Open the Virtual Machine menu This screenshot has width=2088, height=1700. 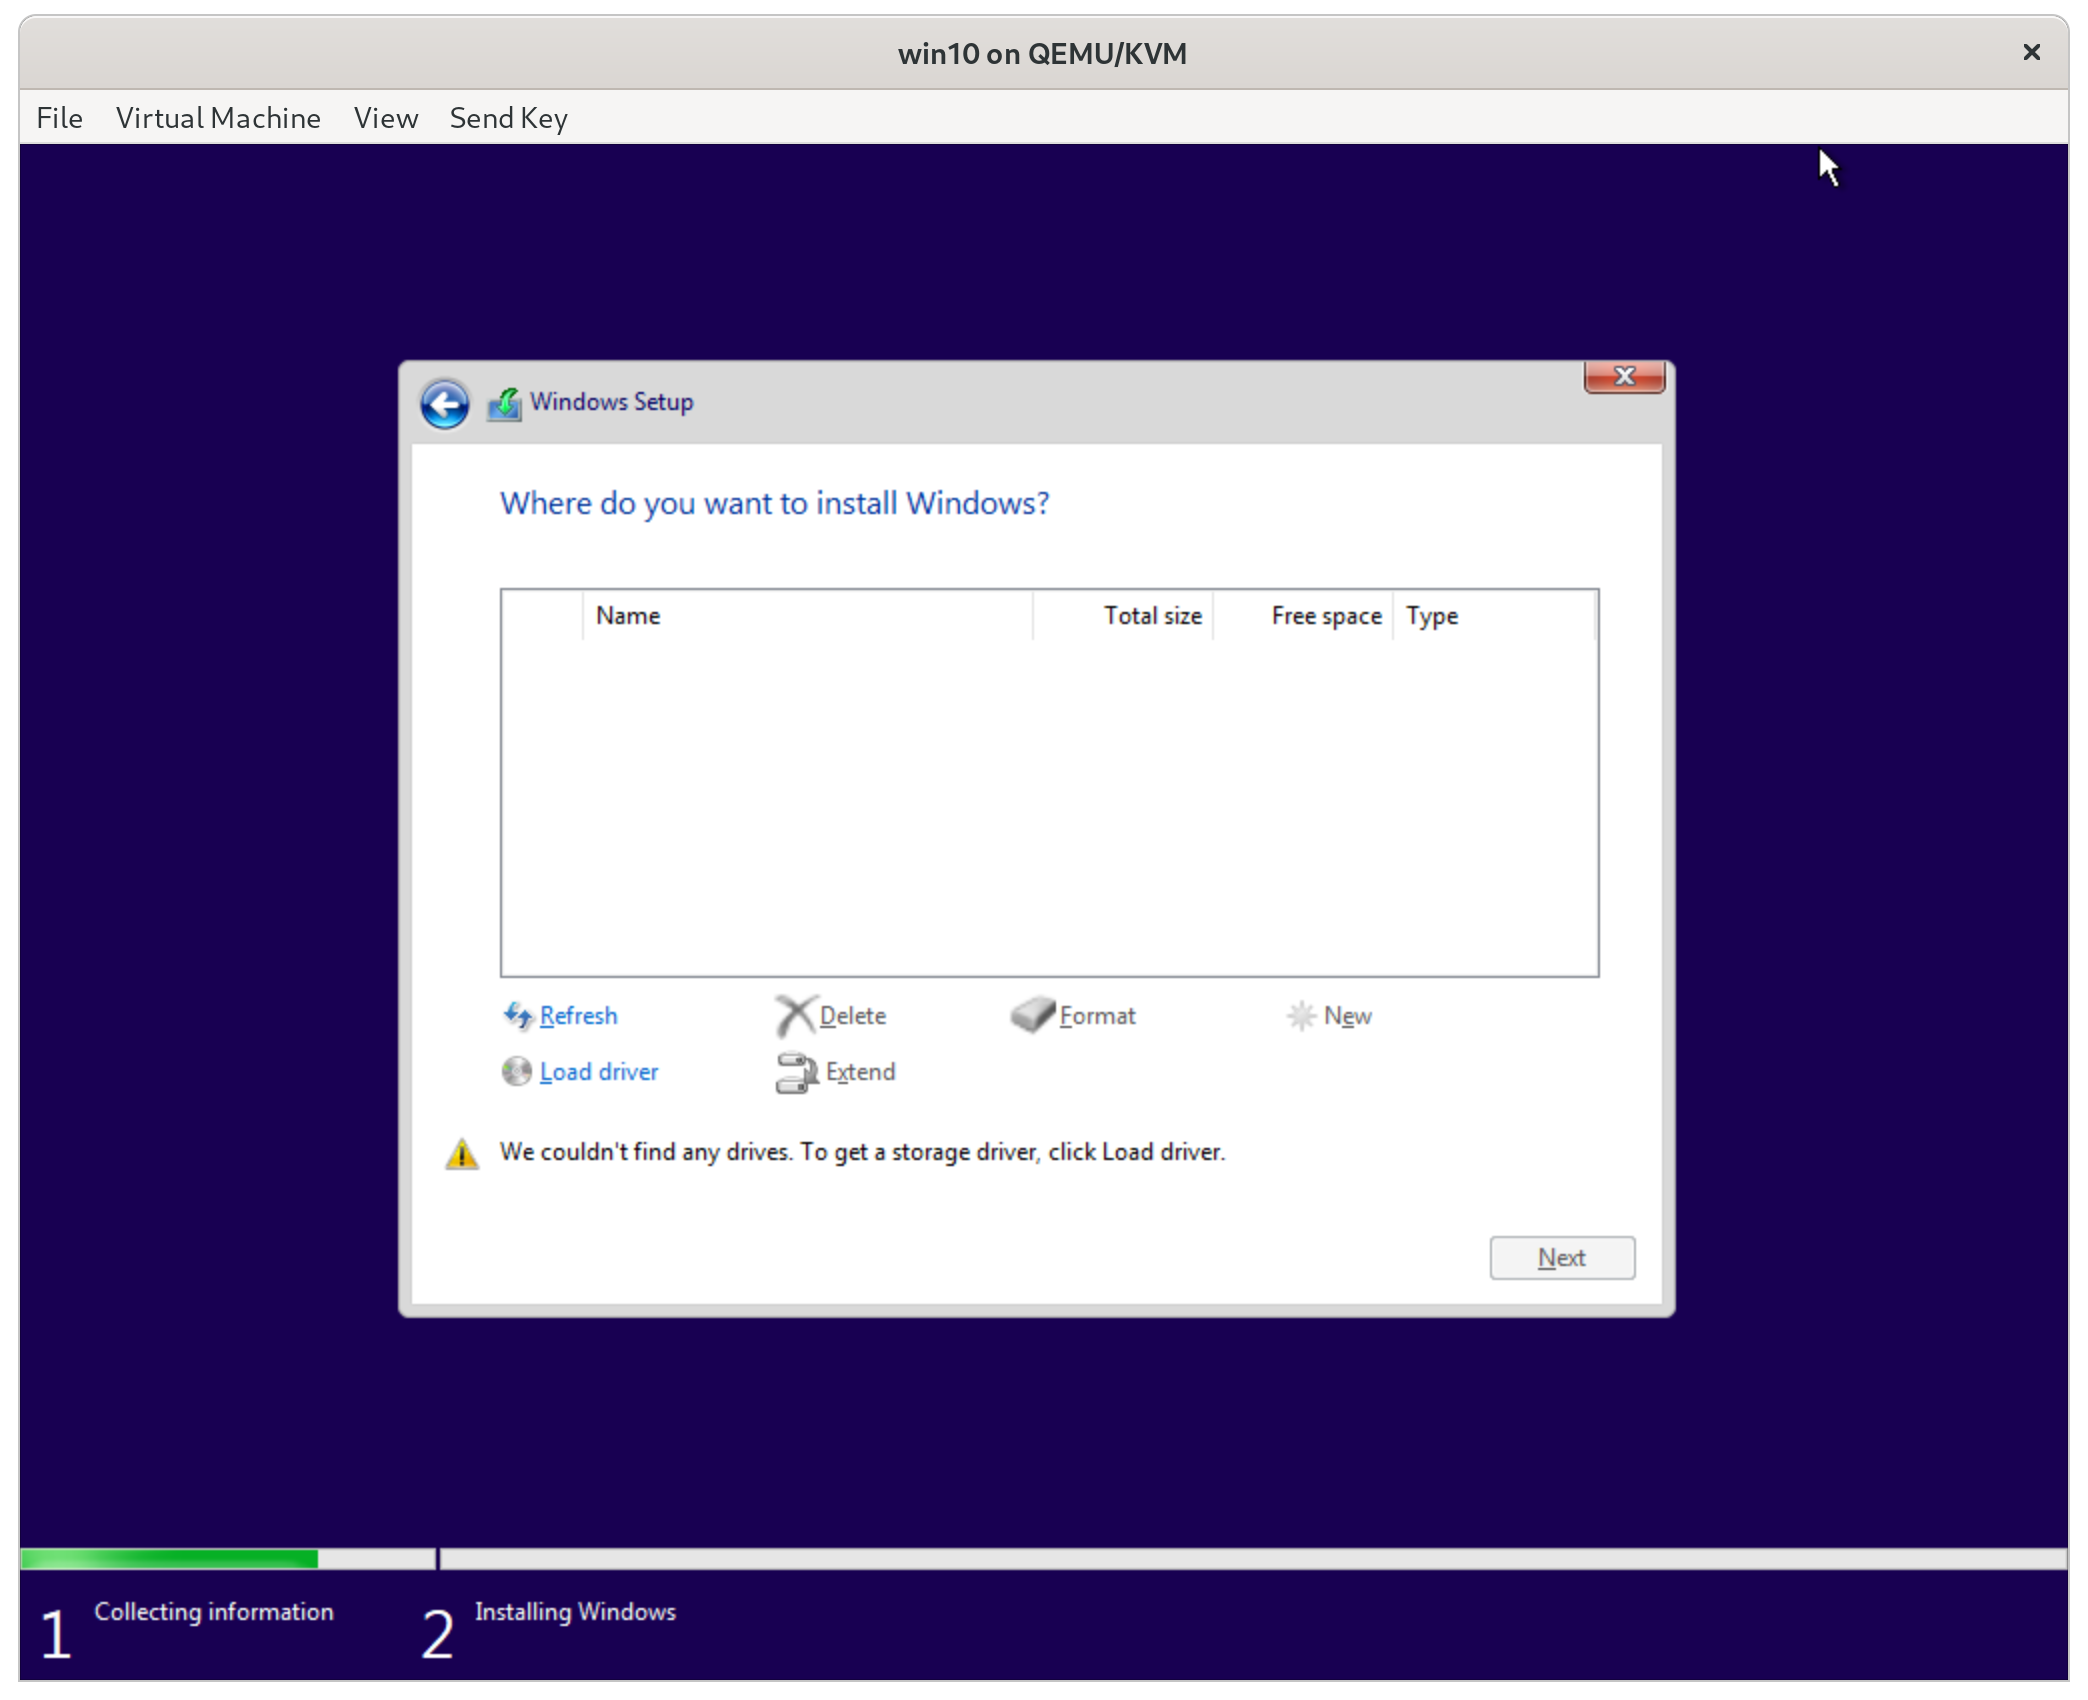218,117
